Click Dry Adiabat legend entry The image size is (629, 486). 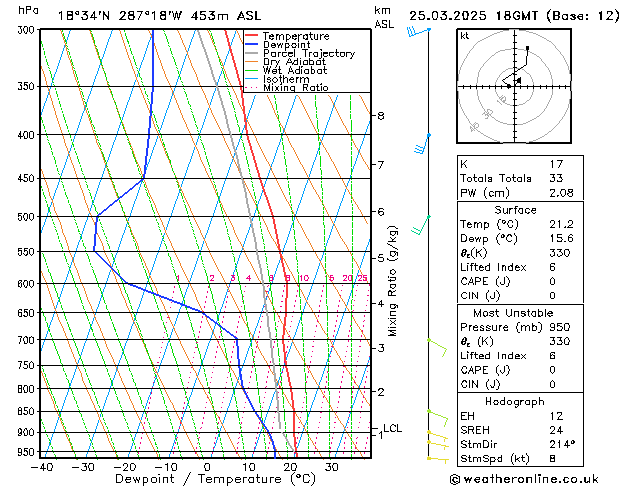coord(294,62)
